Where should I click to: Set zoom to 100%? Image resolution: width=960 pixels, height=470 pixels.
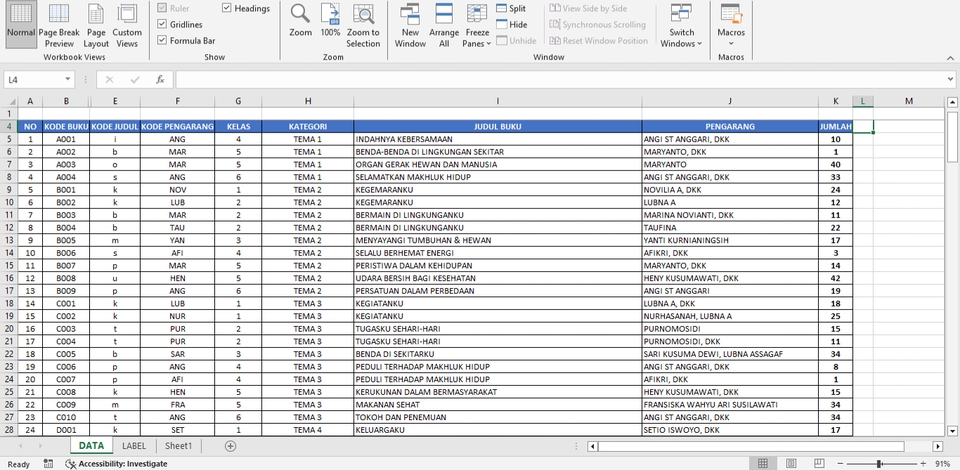pyautogui.click(x=330, y=21)
